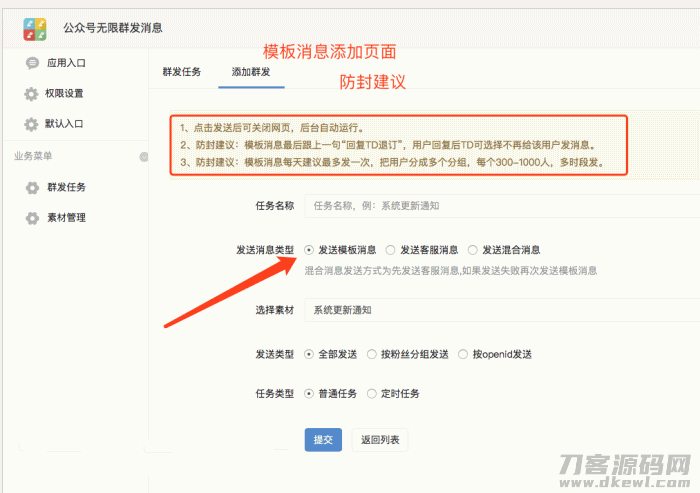This screenshot has height=493, width=700.
Task: Click the gear icon beside 群发任务
Action: click(x=32, y=188)
